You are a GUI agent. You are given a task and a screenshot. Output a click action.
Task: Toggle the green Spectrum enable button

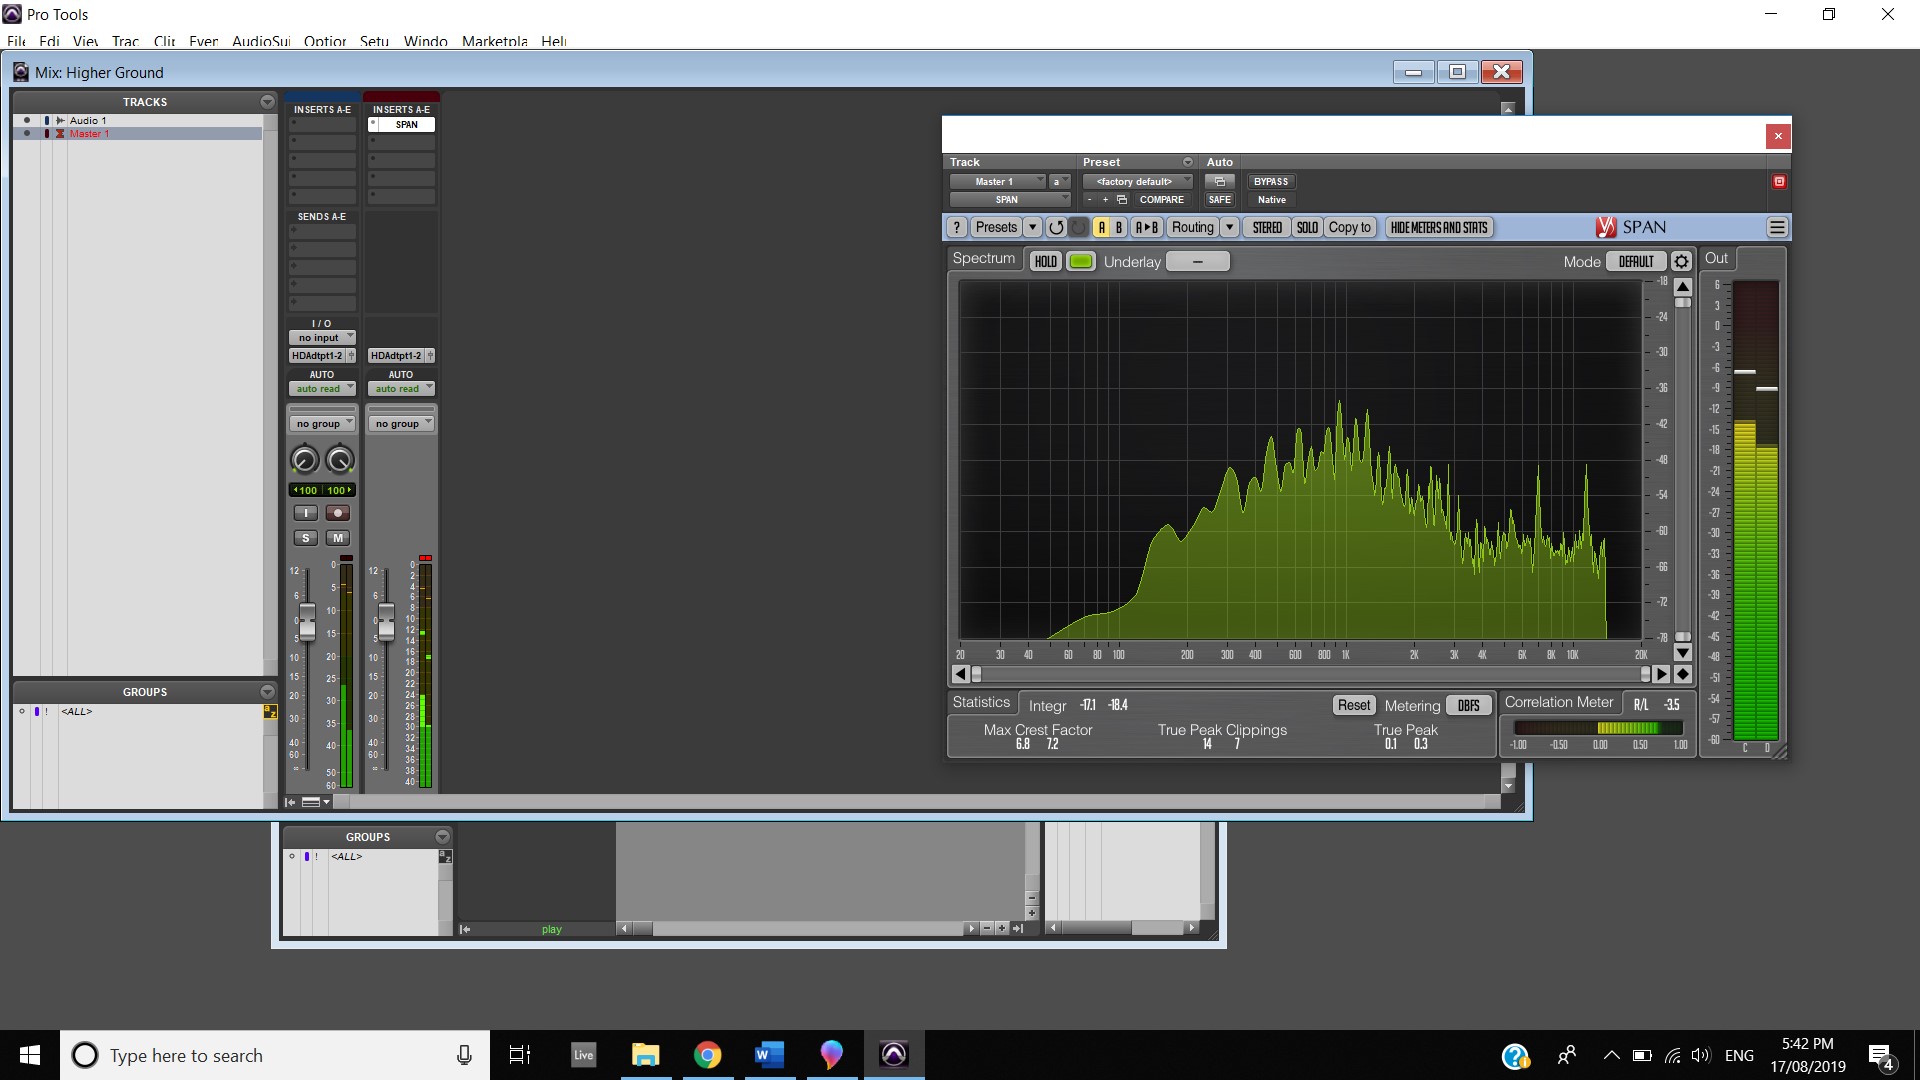pos(1081,261)
